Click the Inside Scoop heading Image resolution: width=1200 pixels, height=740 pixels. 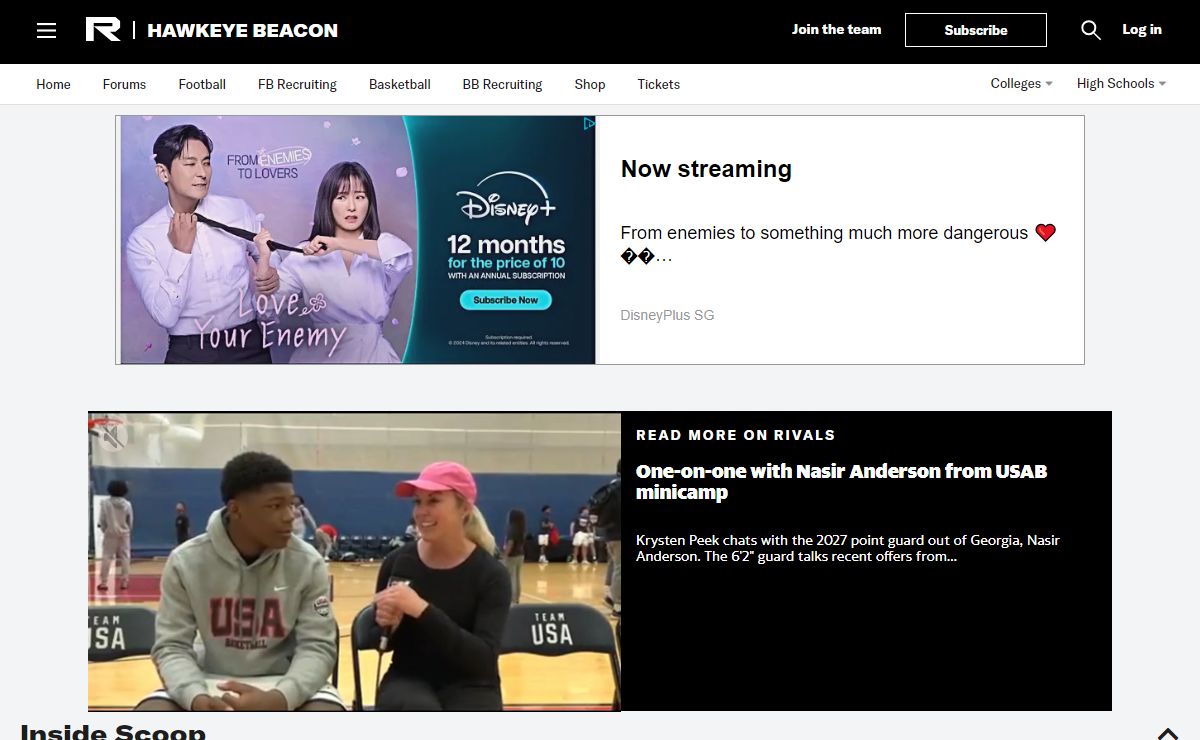(113, 731)
